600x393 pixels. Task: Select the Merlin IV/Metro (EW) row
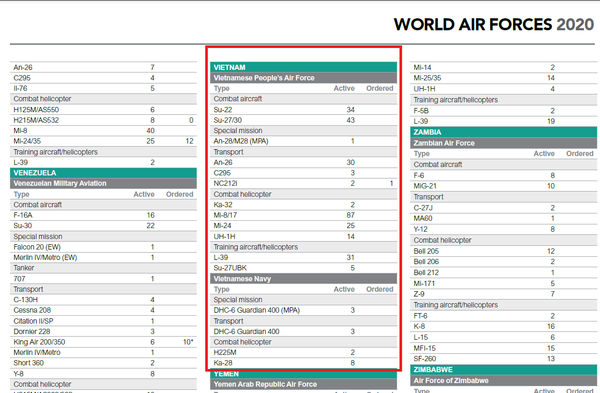[x=103, y=258]
